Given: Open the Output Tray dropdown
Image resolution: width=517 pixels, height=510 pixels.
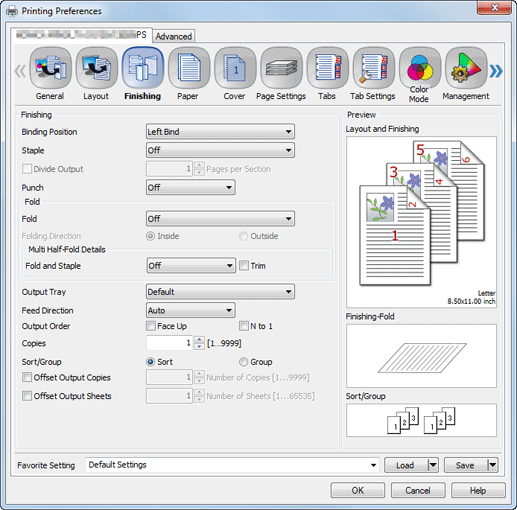Looking at the screenshot, I should 220,292.
